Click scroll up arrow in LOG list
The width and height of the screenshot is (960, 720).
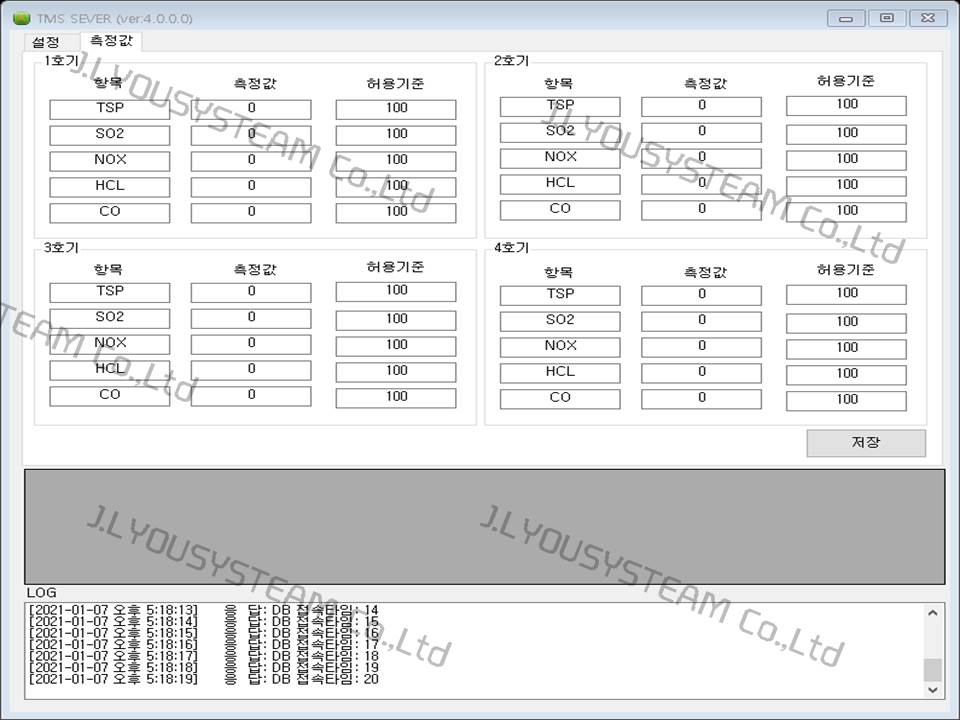(932, 612)
